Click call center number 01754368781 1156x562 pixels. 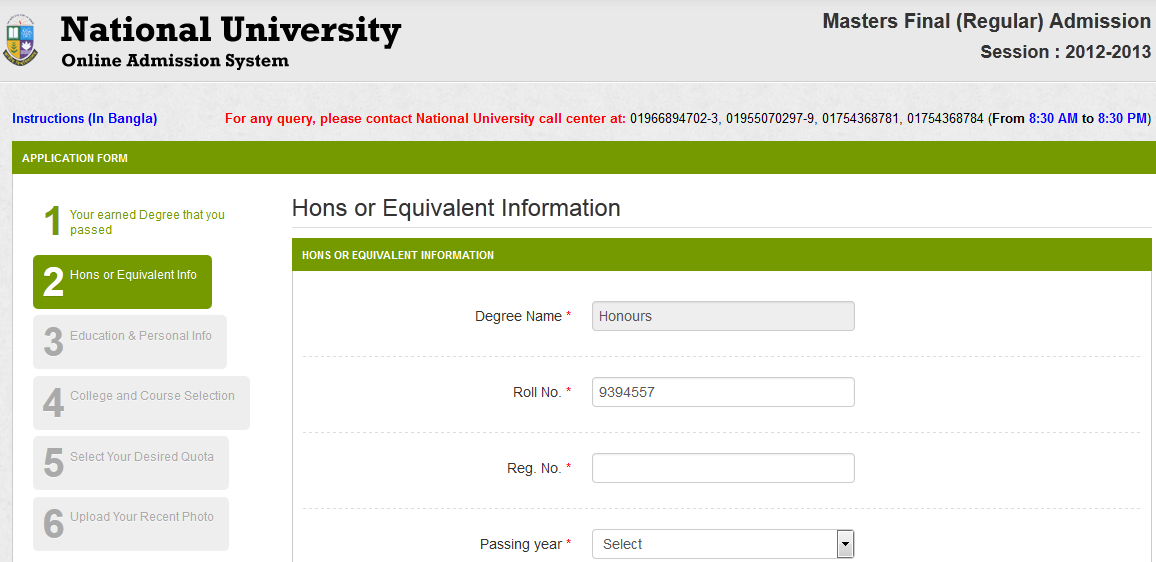[x=862, y=119]
